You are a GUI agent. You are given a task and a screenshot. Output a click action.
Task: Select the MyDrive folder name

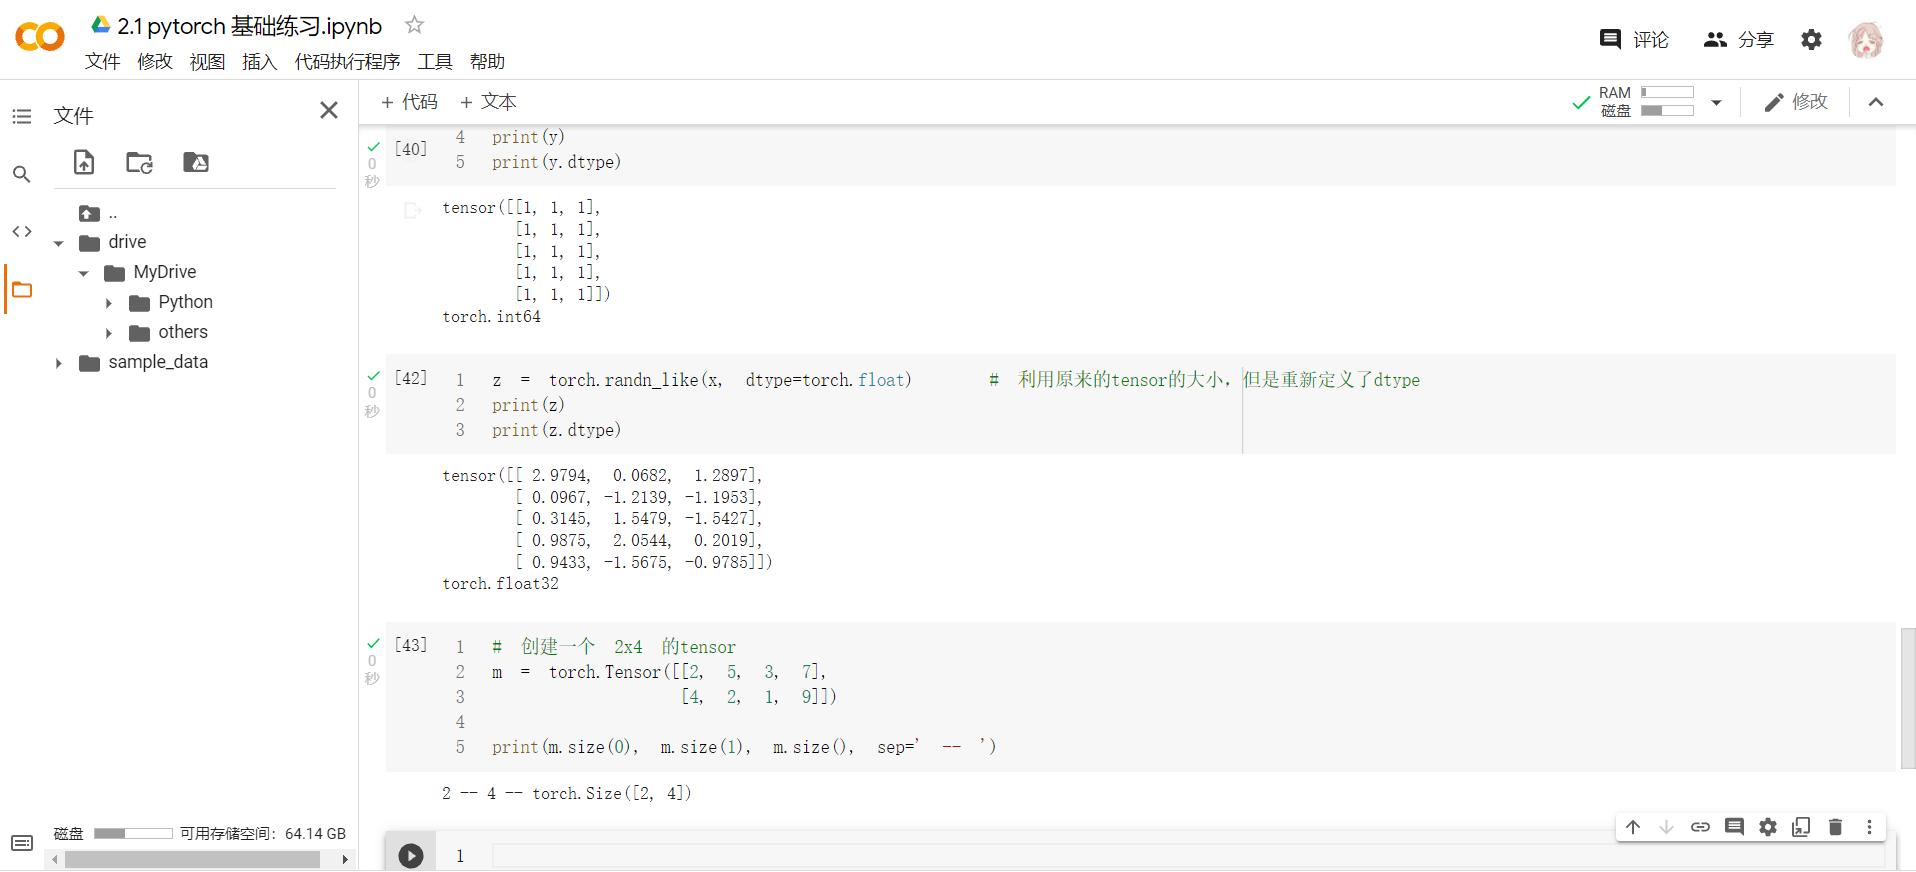coord(165,272)
